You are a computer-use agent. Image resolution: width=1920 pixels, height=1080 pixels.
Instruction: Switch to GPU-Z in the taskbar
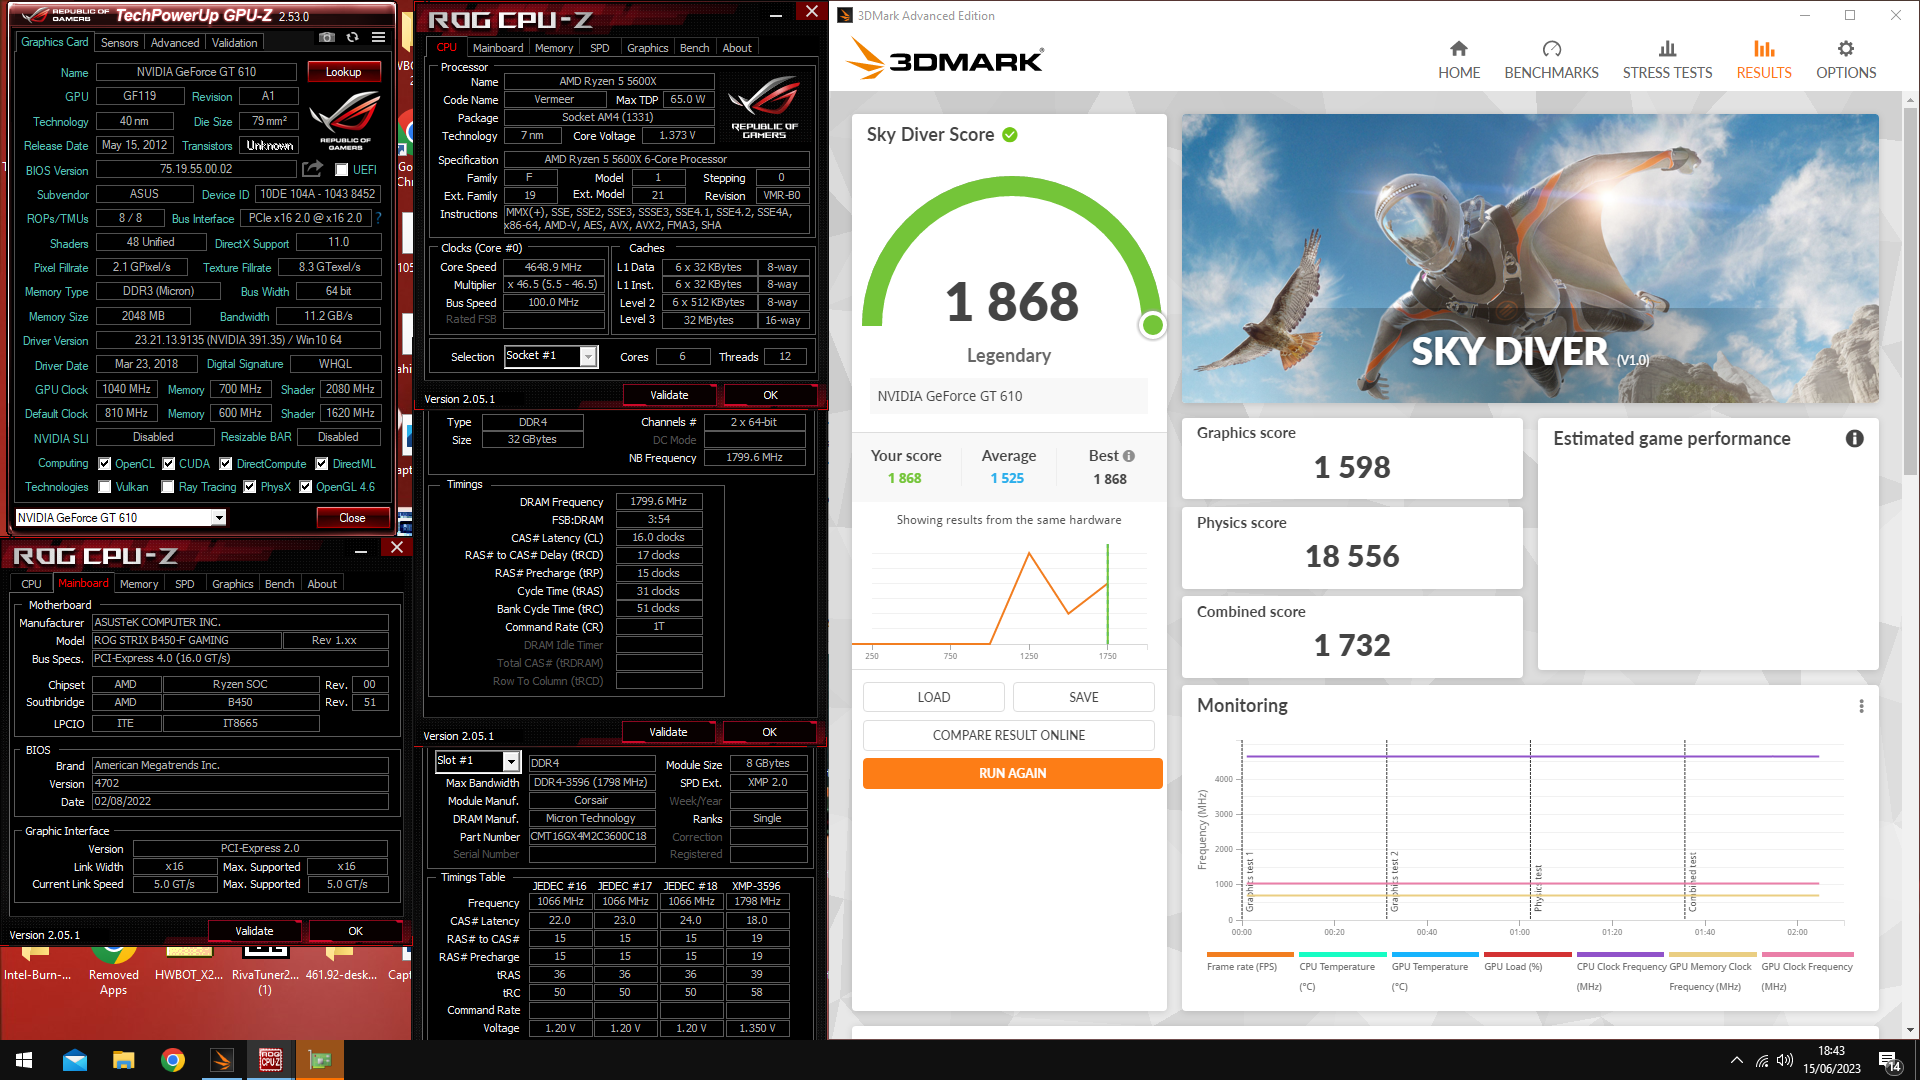click(320, 1060)
